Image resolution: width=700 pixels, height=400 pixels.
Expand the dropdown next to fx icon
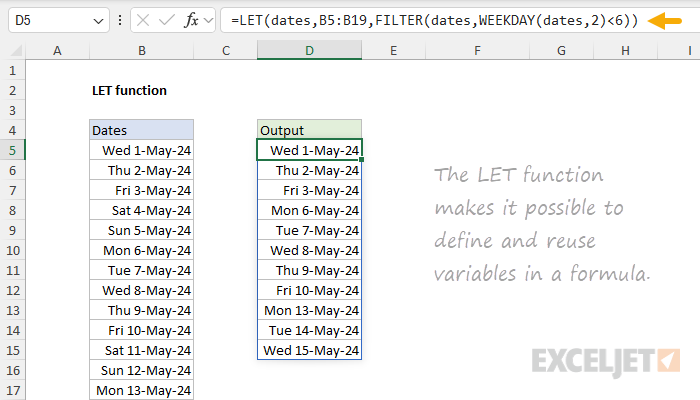click(208, 20)
